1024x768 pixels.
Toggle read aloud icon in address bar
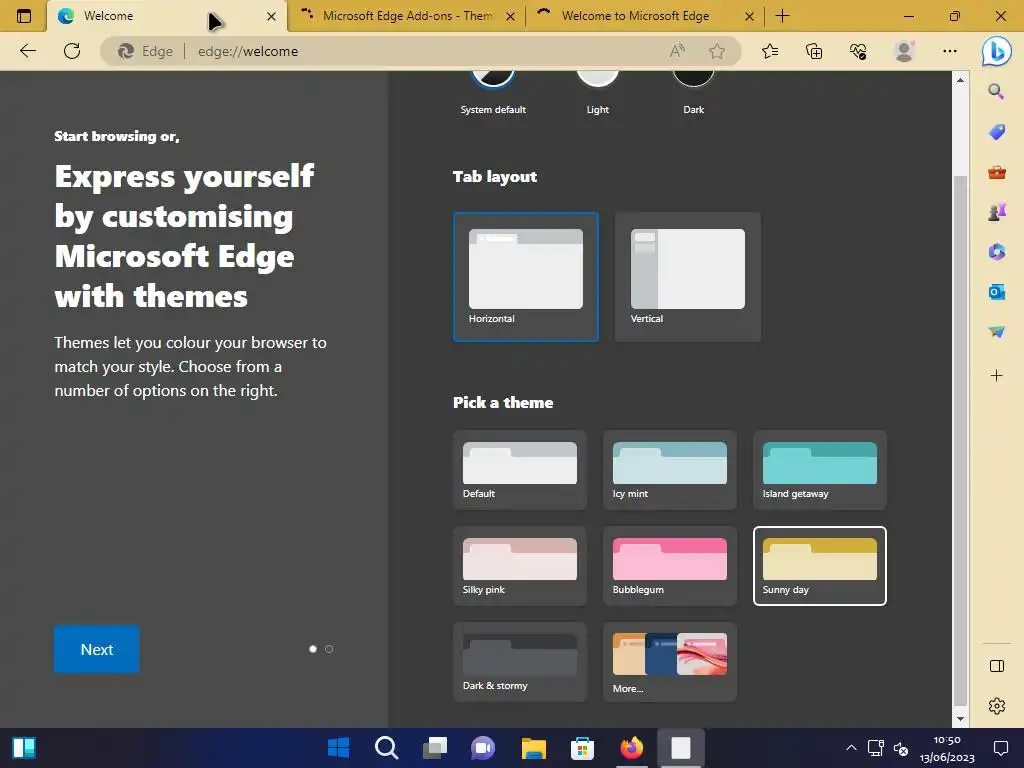pos(677,51)
